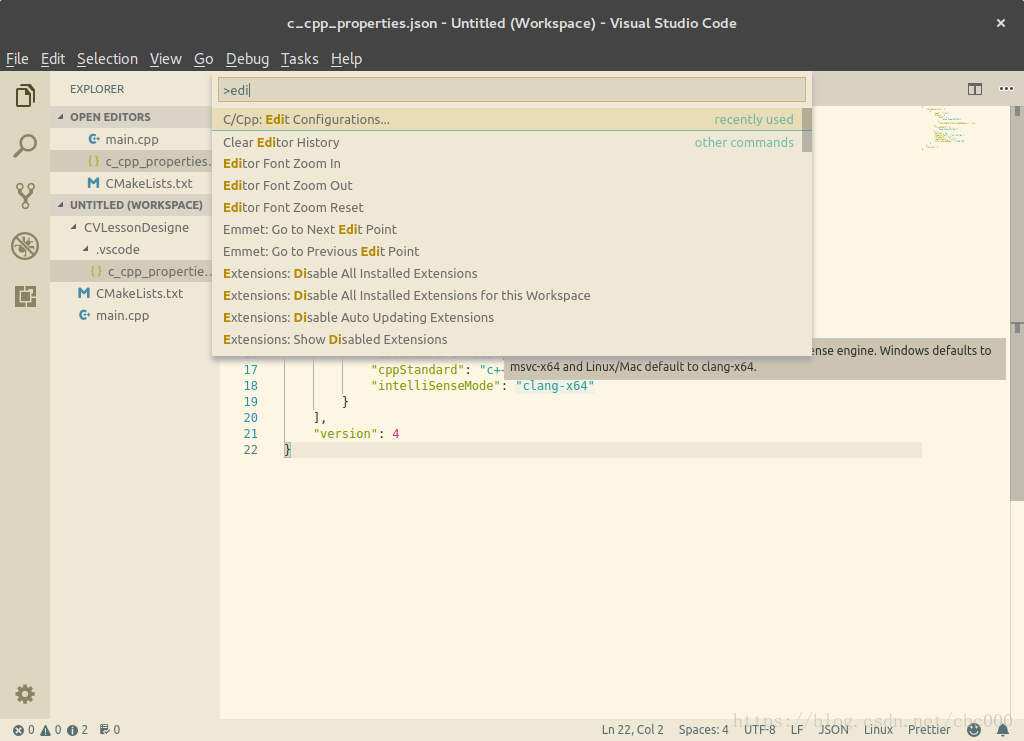
Task: Click the split editor icon
Action: click(974, 89)
